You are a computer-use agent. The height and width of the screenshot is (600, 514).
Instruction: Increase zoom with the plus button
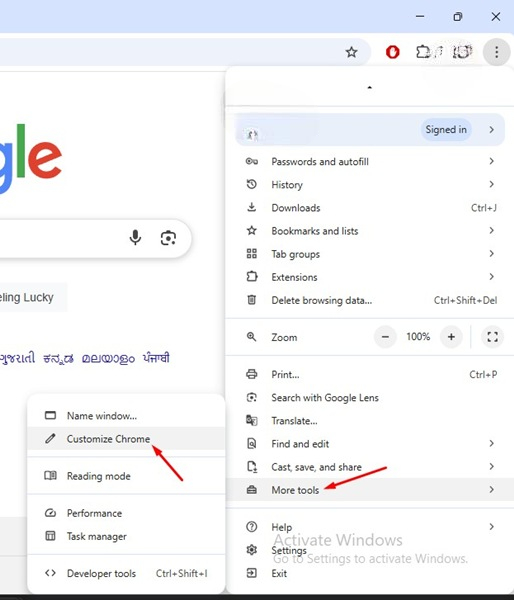[451, 337]
